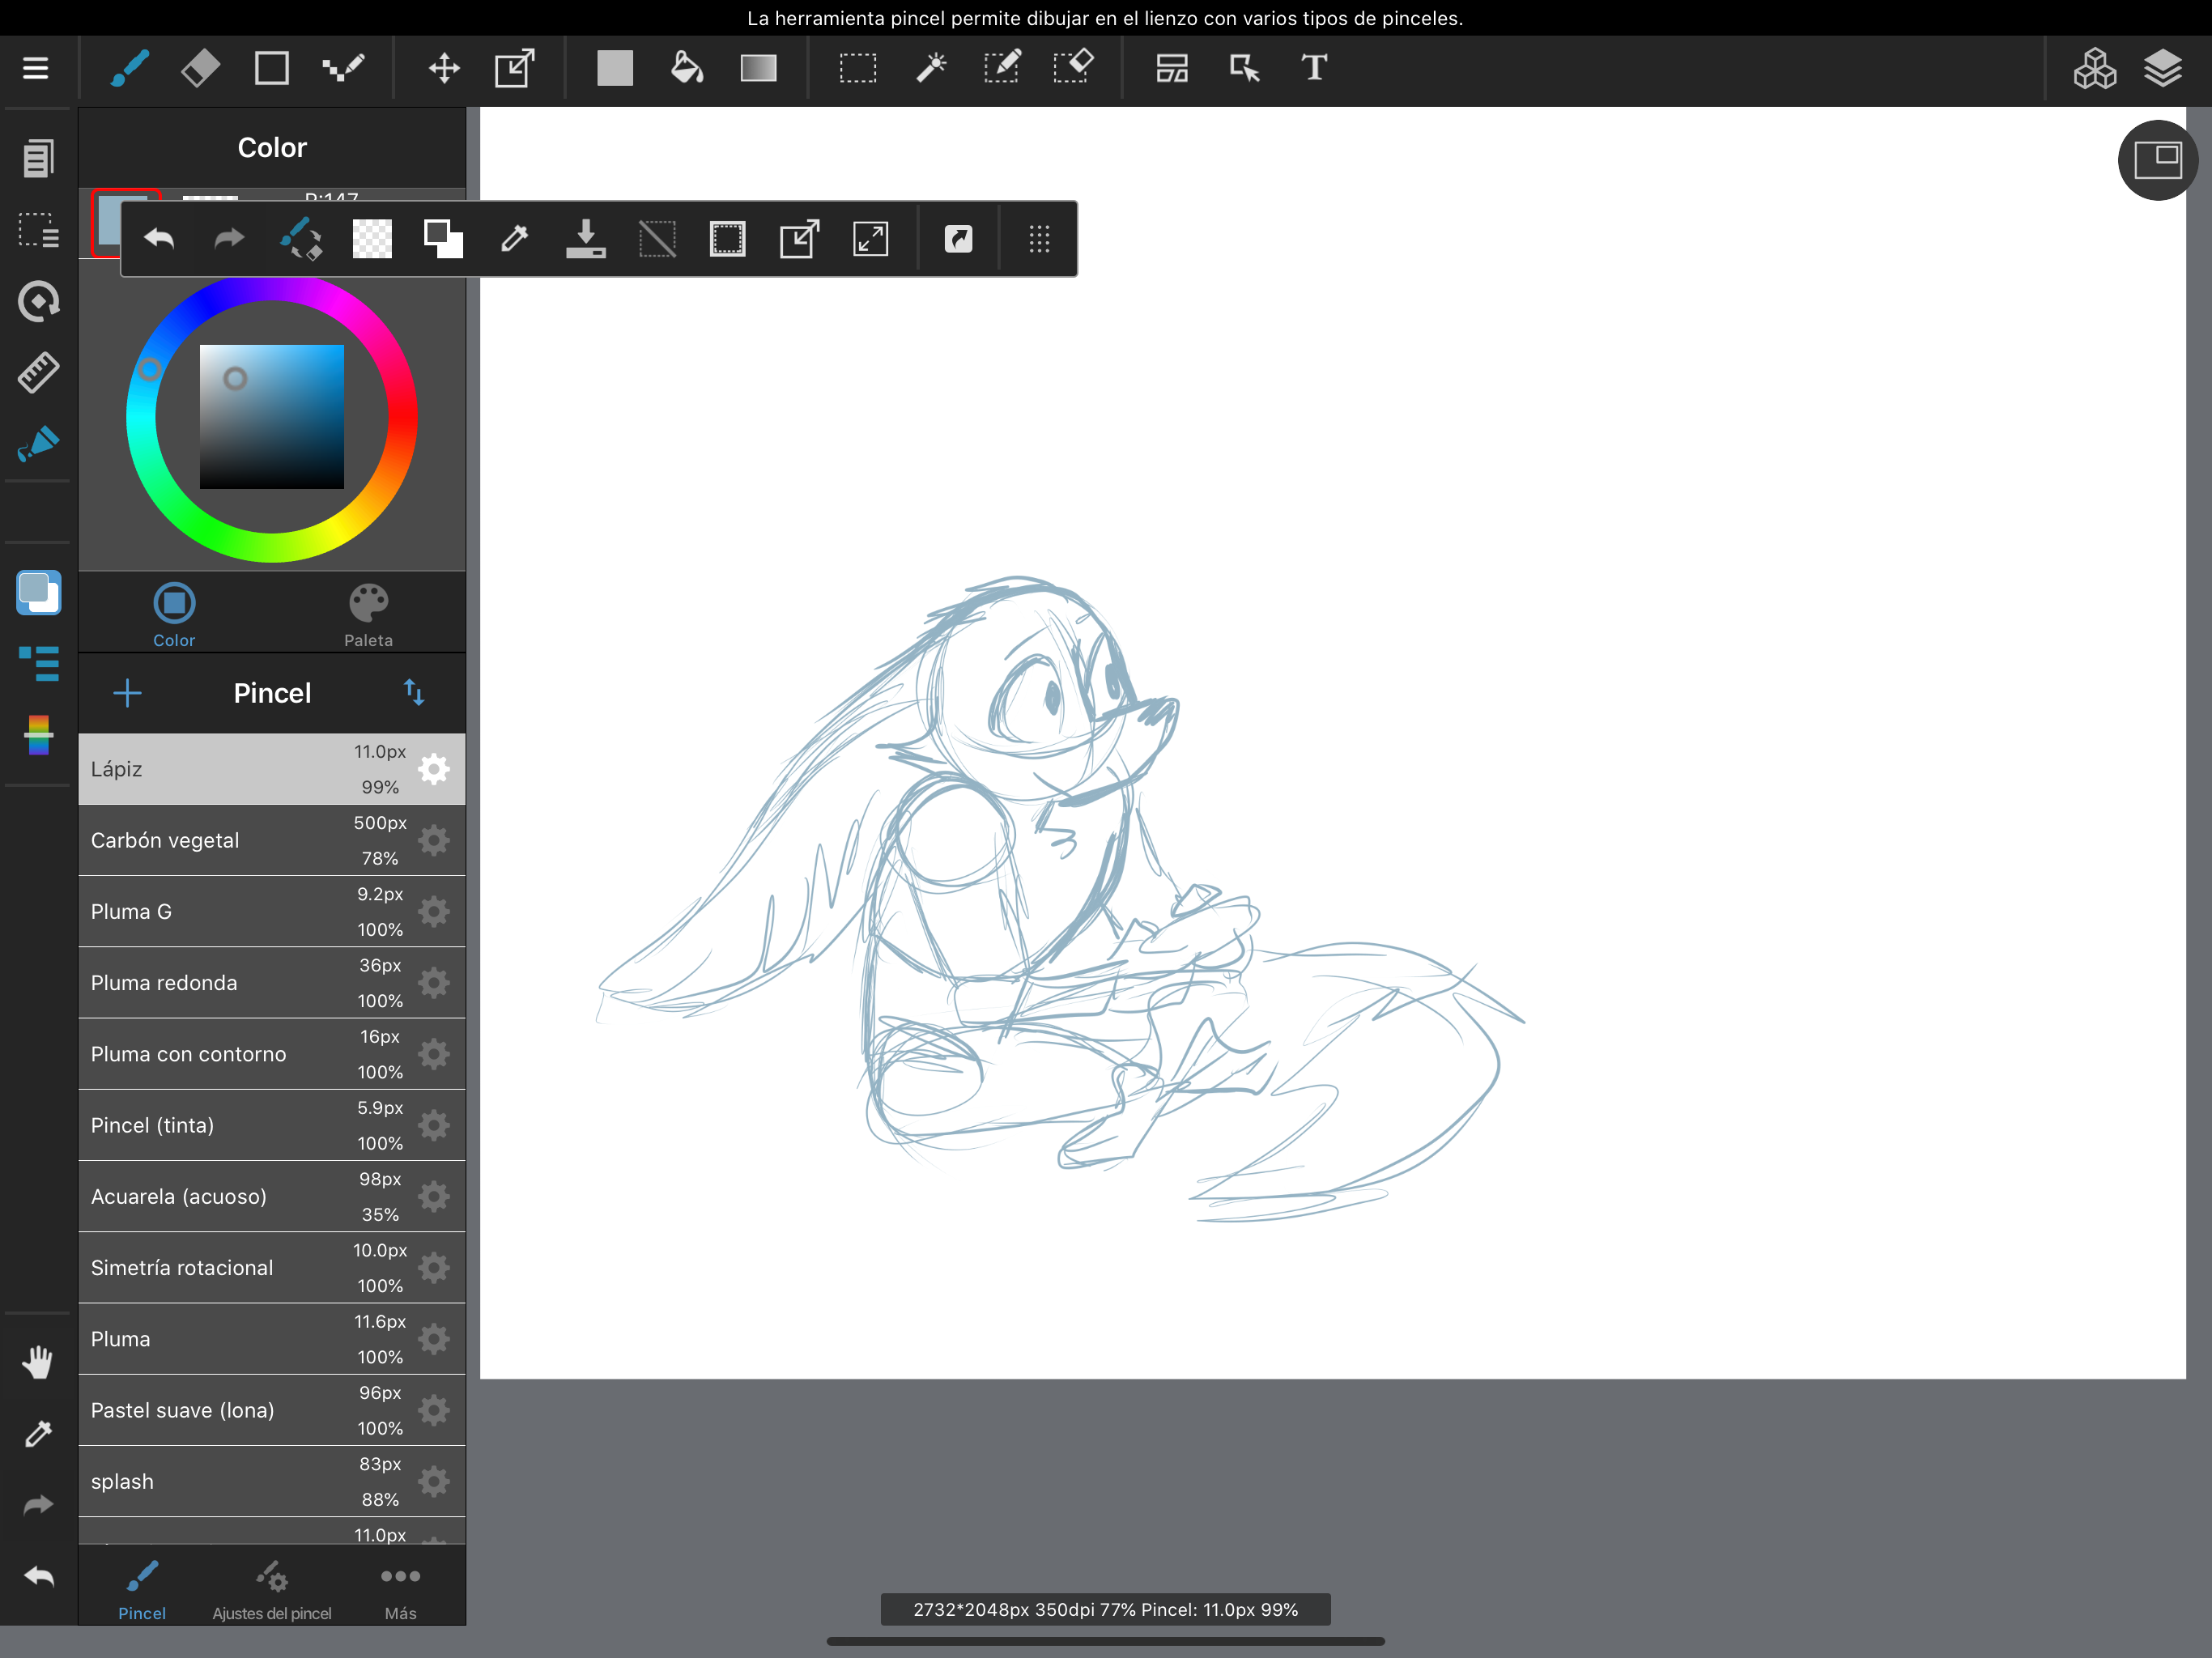Screen dimensions: 2212x1658
Task: Add a new brush with plus button
Action: [127, 692]
